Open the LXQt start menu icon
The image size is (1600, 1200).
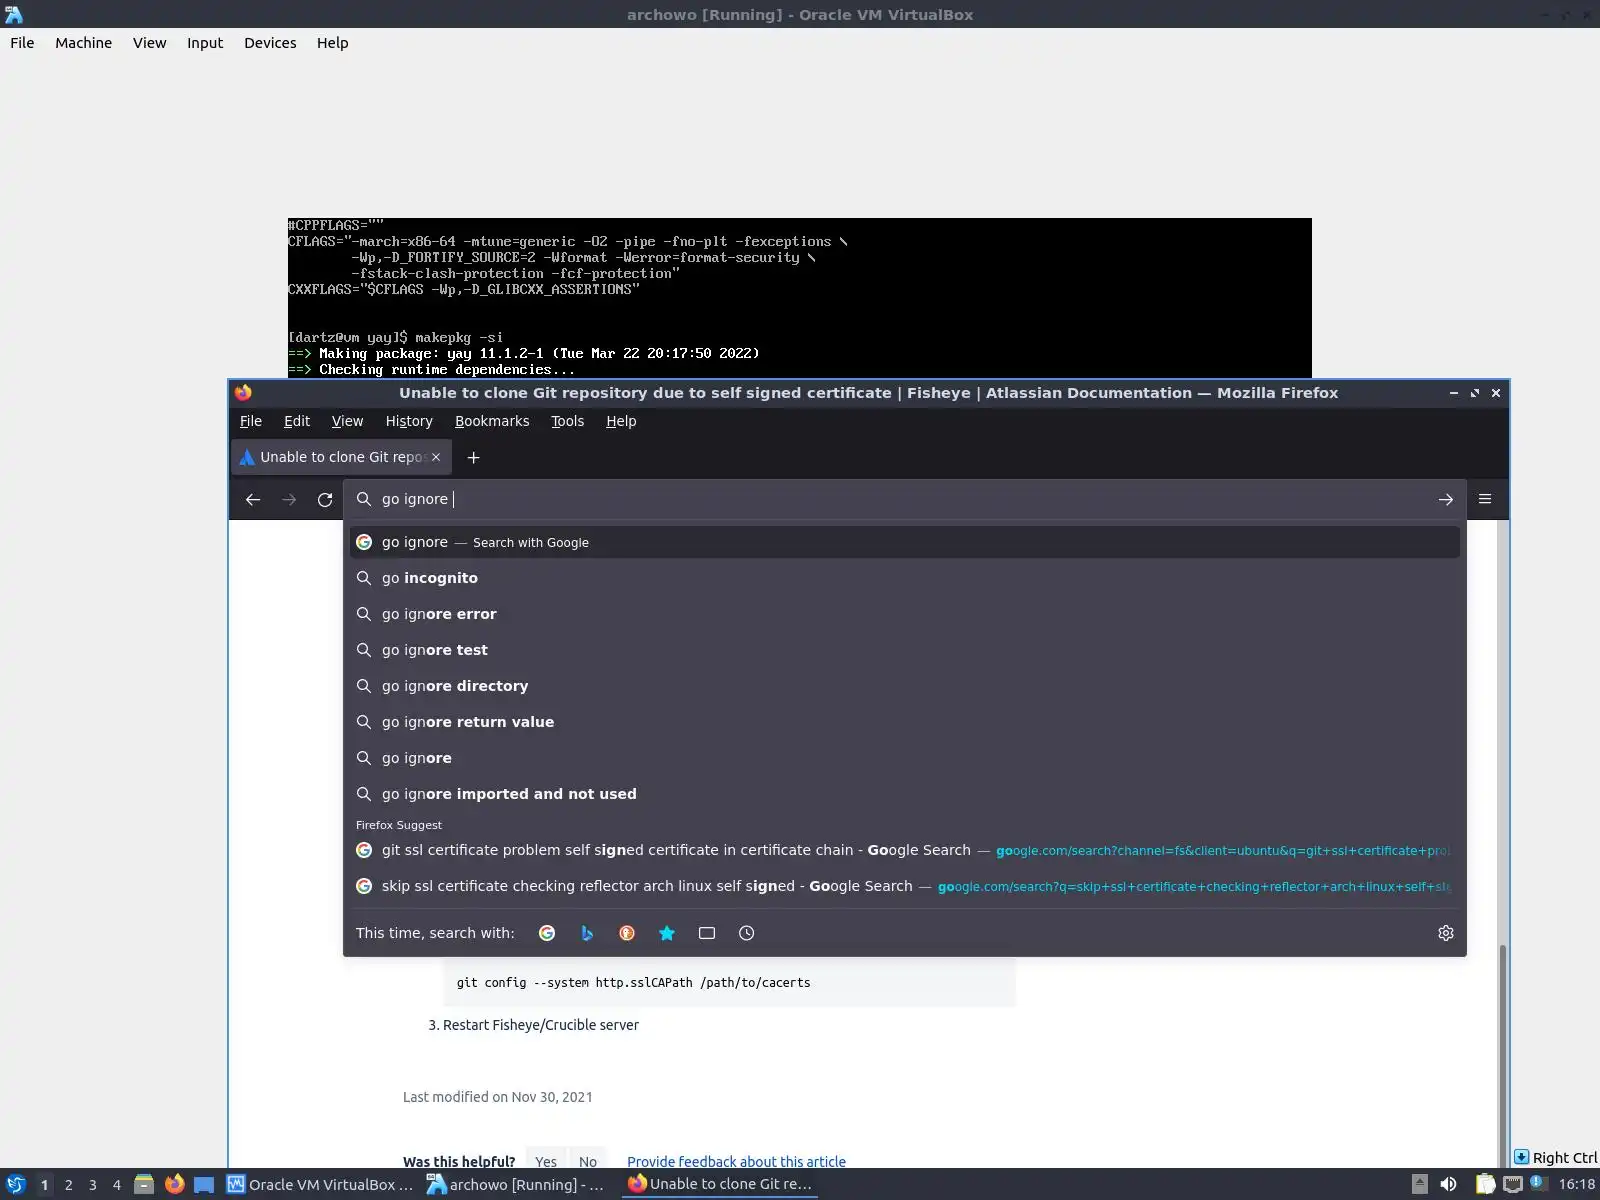pyautogui.click(x=16, y=1185)
